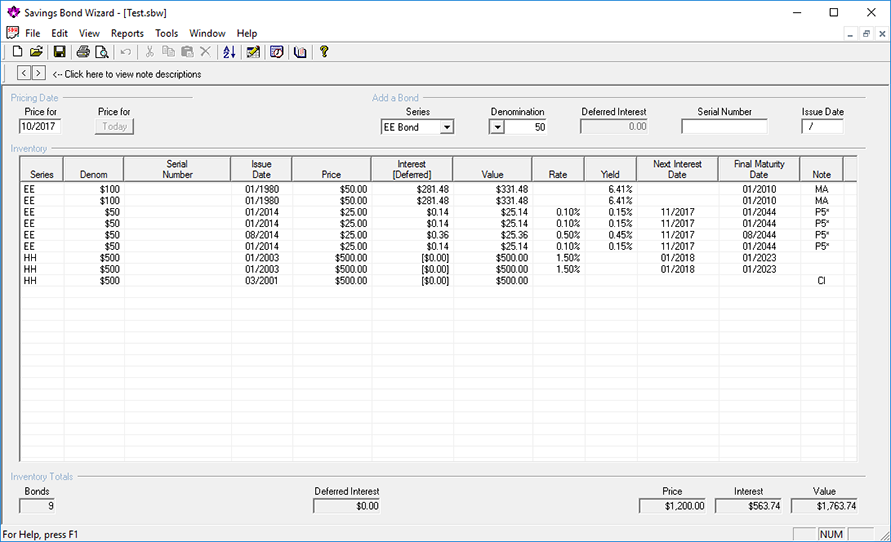Screen dimensions: 891x542
Task: Open the Help menu
Action: pyautogui.click(x=247, y=33)
